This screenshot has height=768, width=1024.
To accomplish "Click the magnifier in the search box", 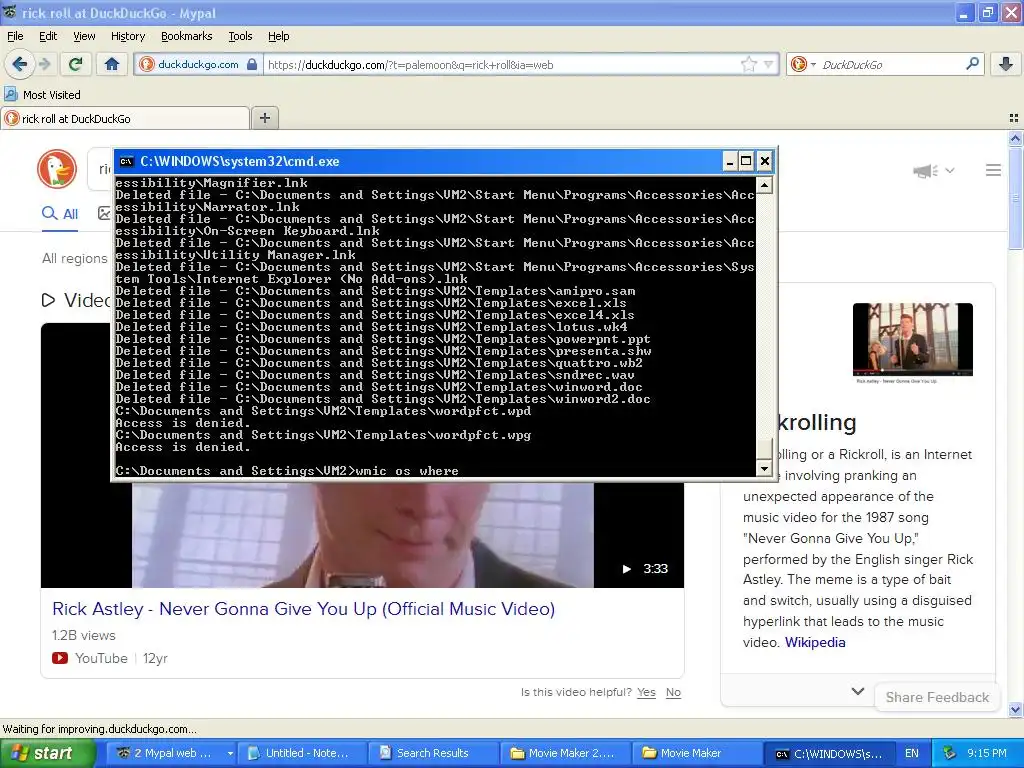I will [x=972, y=64].
